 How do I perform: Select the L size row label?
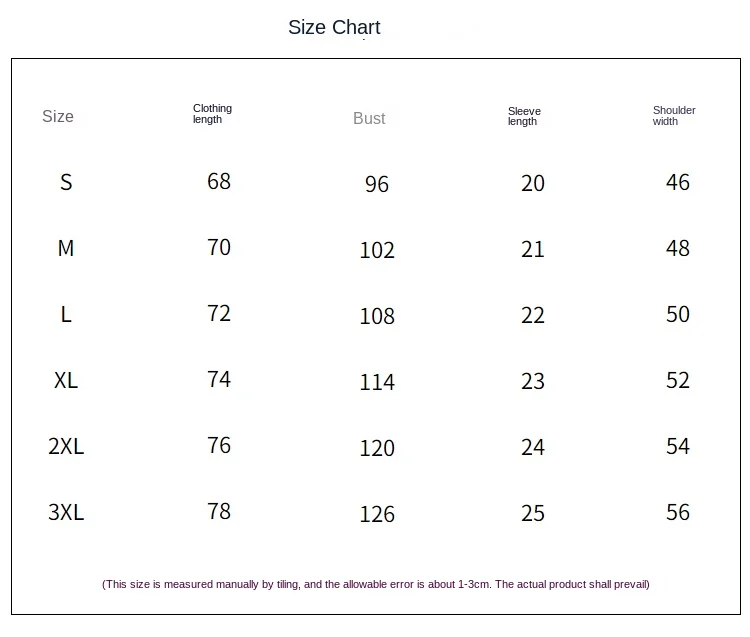66,314
